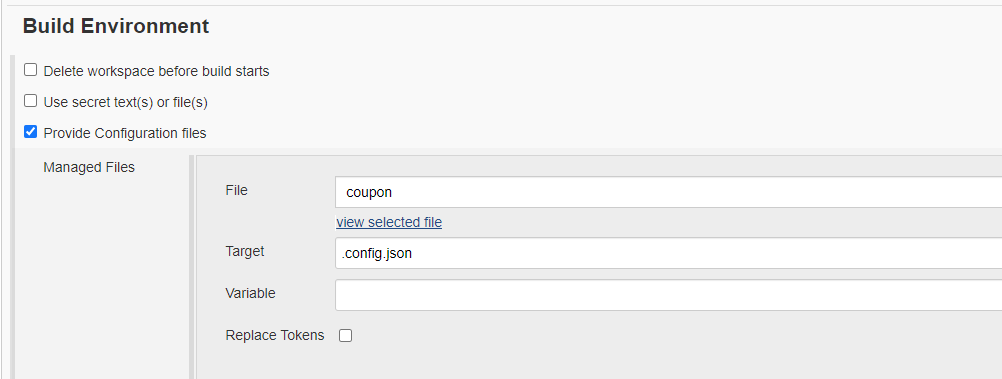1002x379 pixels.
Task: Click the Target field label
Action: 245,251
